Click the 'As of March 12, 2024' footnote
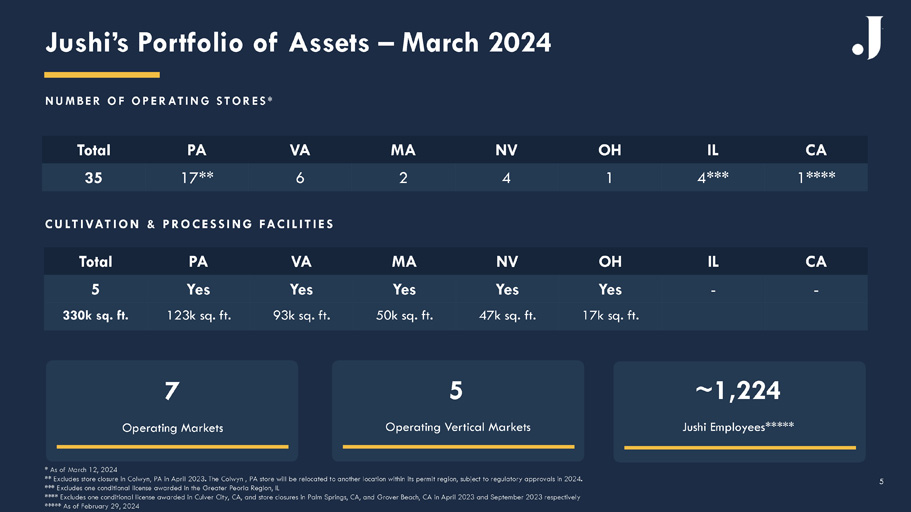 tap(82, 470)
